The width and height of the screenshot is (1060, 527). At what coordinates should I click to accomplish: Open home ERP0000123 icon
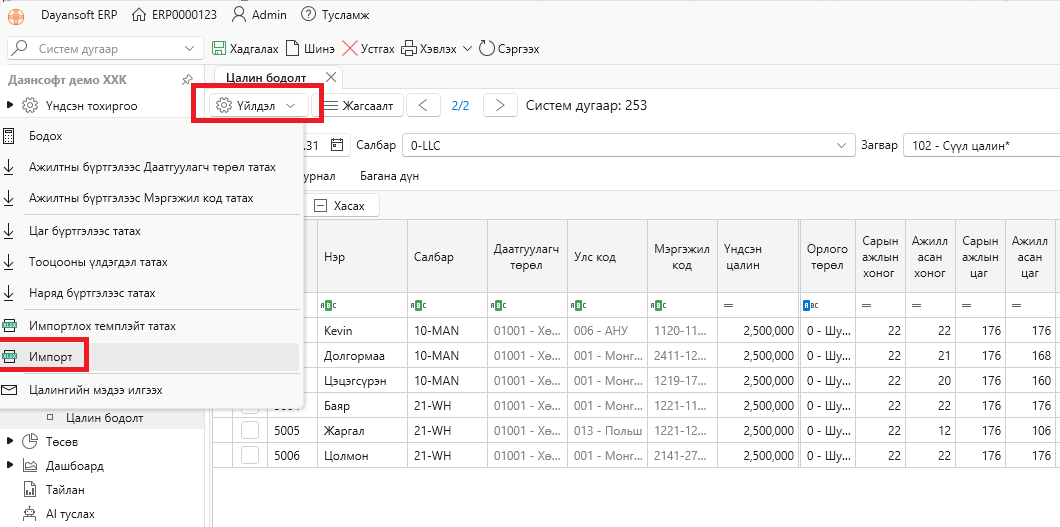[x=139, y=14]
